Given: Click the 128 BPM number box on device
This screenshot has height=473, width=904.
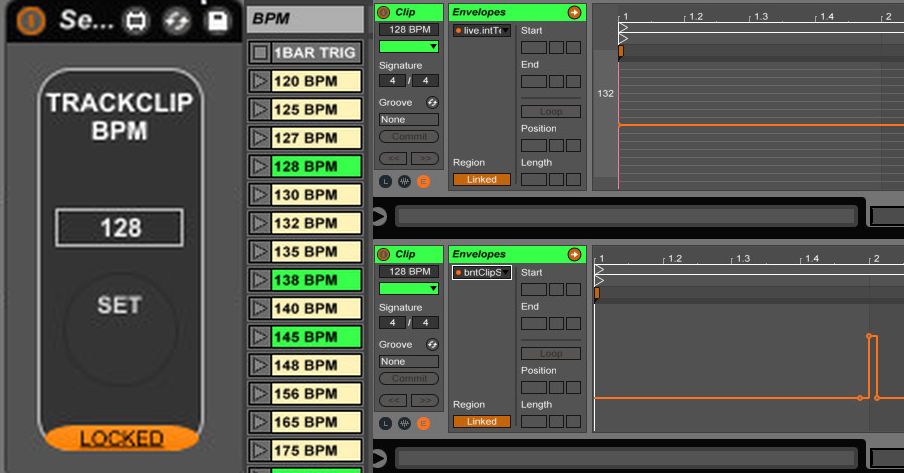Looking at the screenshot, I should click(x=119, y=228).
